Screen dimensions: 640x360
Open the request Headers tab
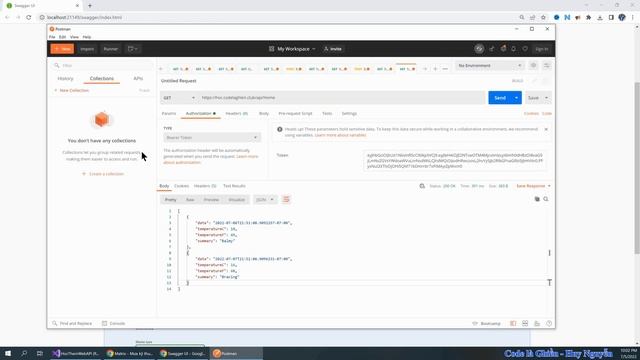[237, 113]
